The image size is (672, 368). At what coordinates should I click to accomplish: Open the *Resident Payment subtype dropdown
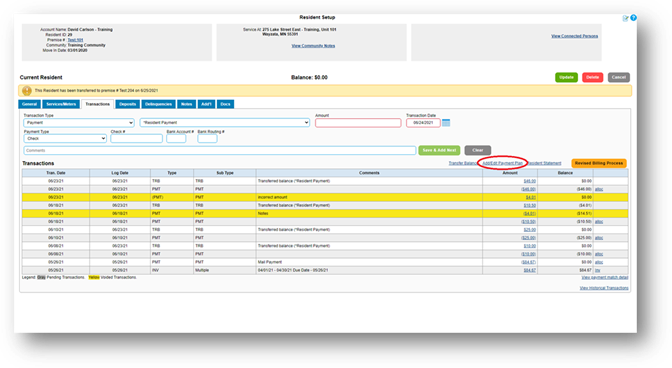[225, 123]
